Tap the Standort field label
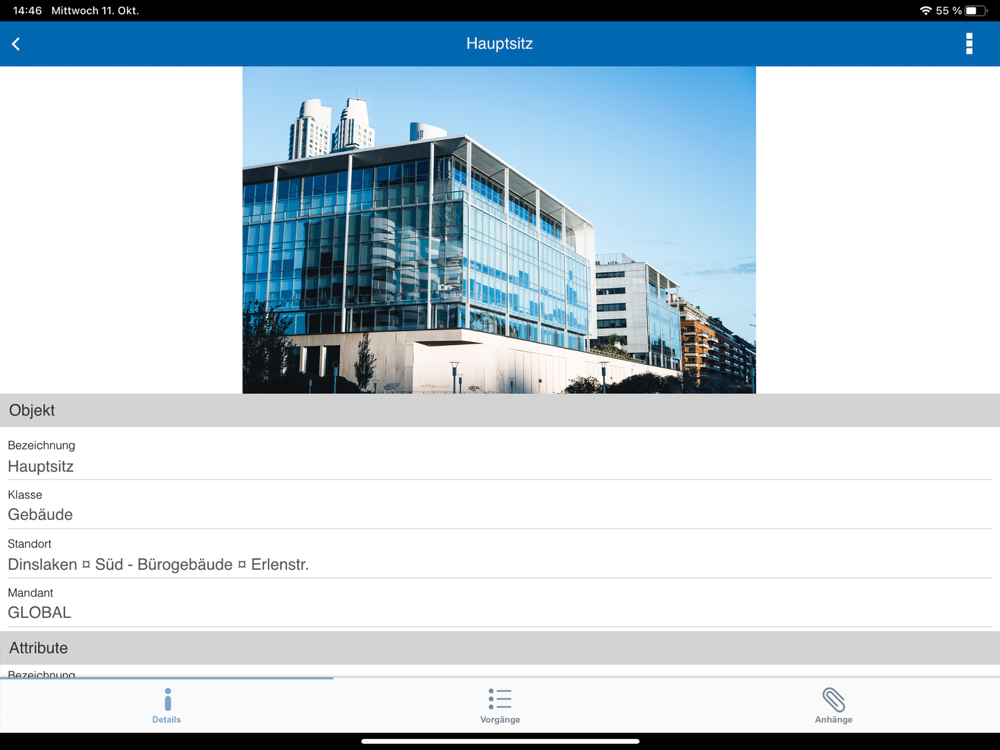Viewport: 1000px width, 750px height. [29, 544]
